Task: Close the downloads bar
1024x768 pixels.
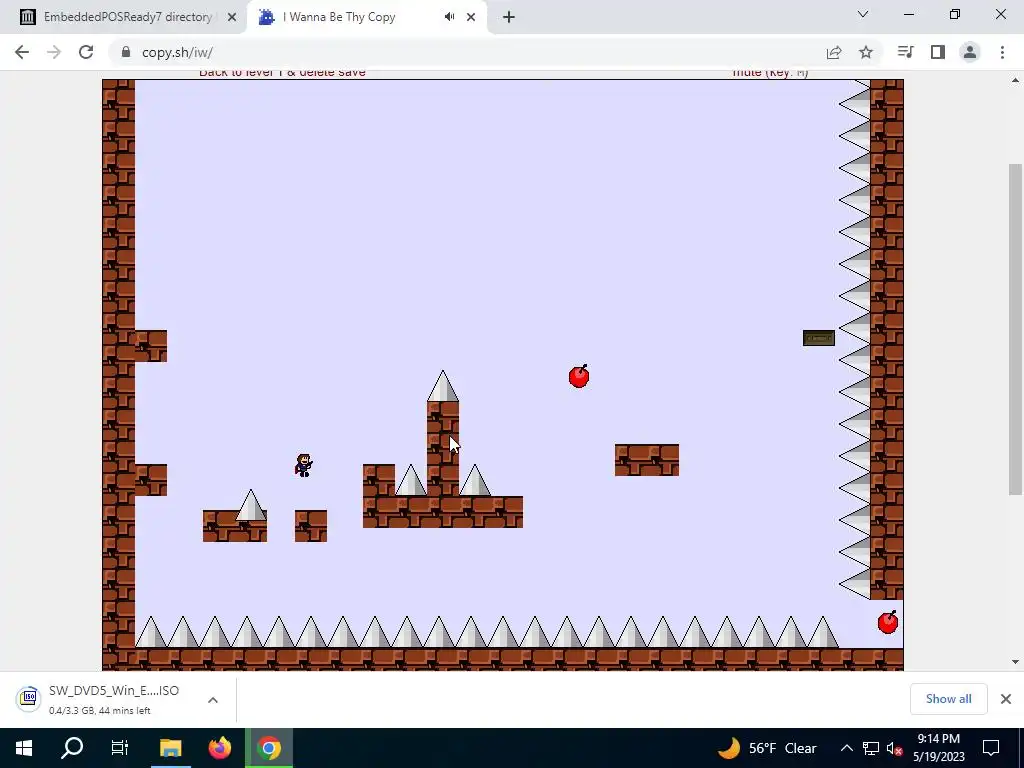Action: pyautogui.click(x=1006, y=699)
